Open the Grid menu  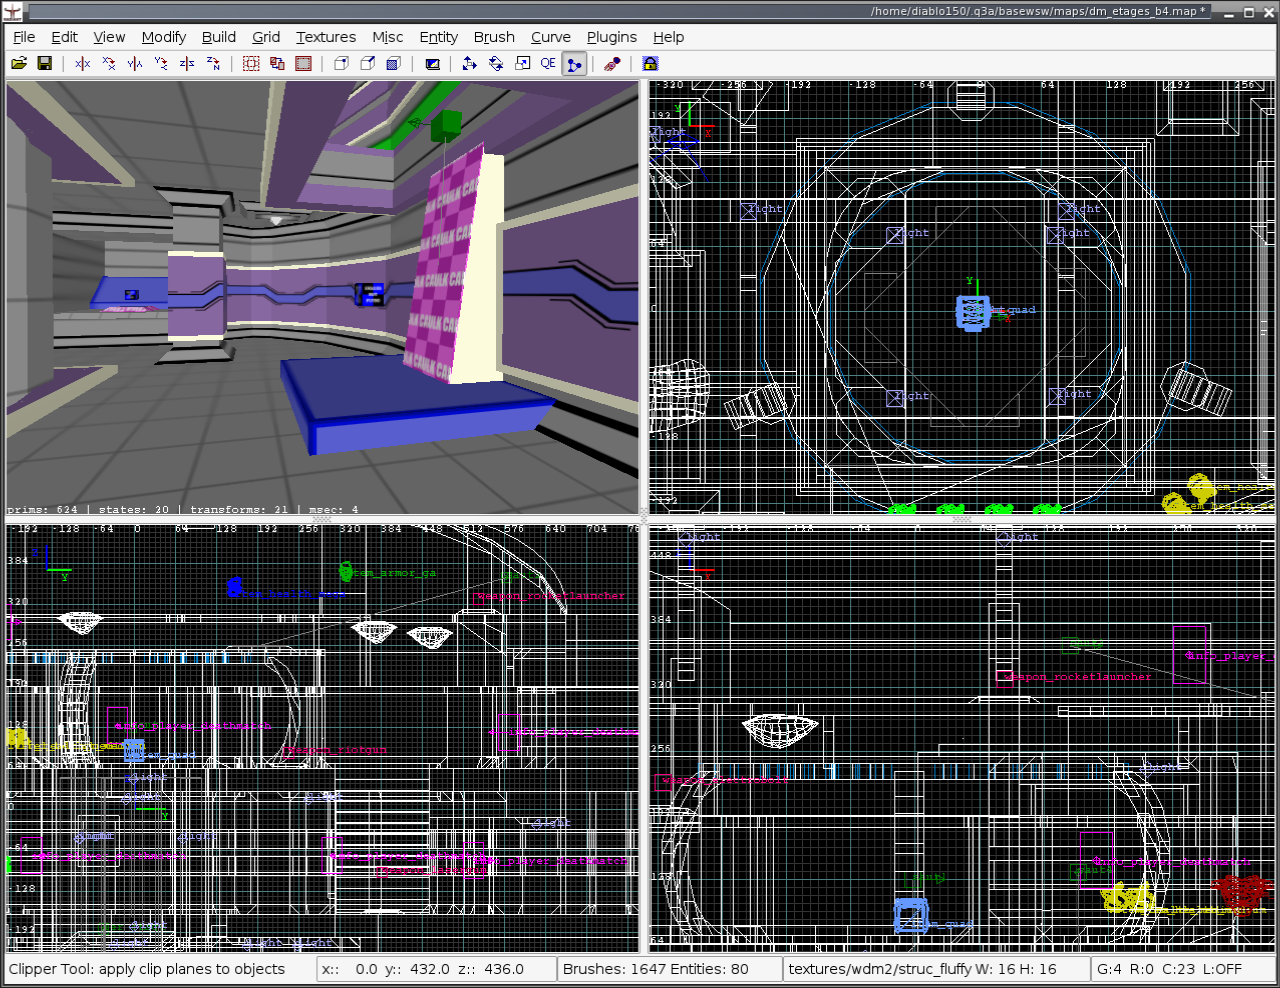(x=266, y=37)
